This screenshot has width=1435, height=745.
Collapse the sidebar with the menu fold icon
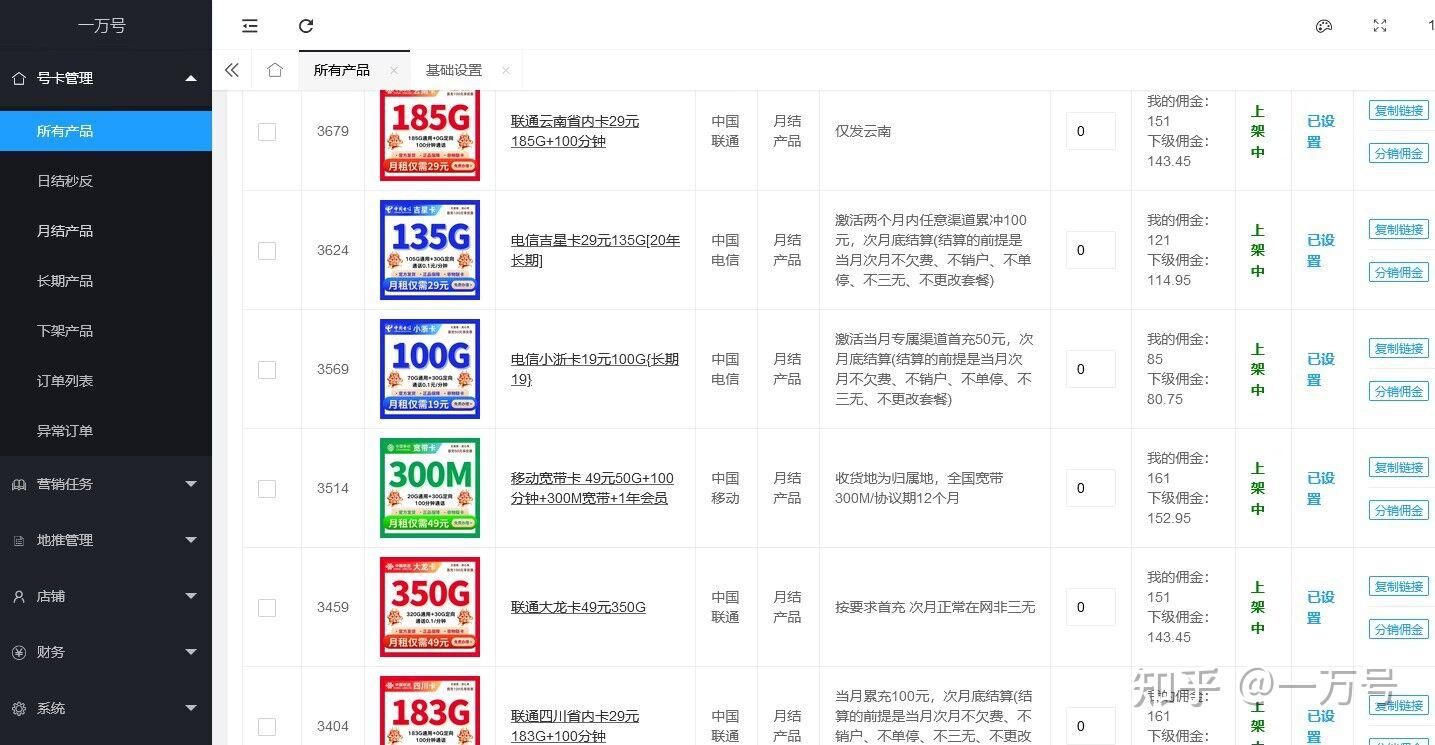(x=250, y=26)
